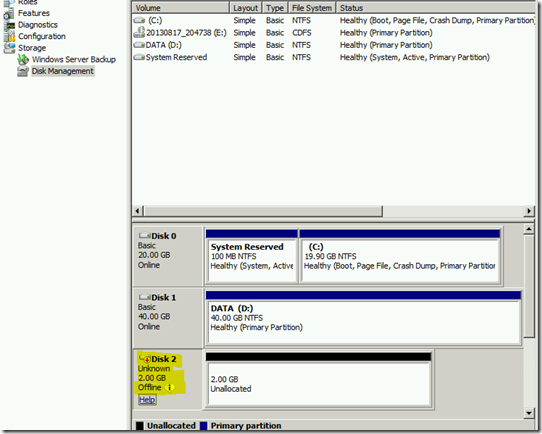Open Diagnostics in the tree
Viewport: 542px width, 434px height.
pos(38,25)
